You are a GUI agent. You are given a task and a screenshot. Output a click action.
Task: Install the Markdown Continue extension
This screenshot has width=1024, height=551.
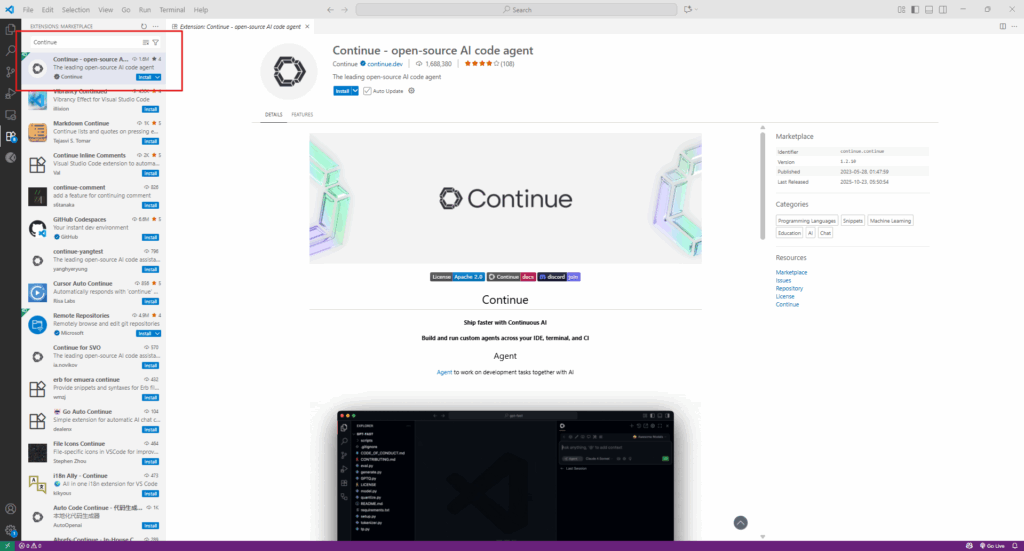click(x=151, y=142)
